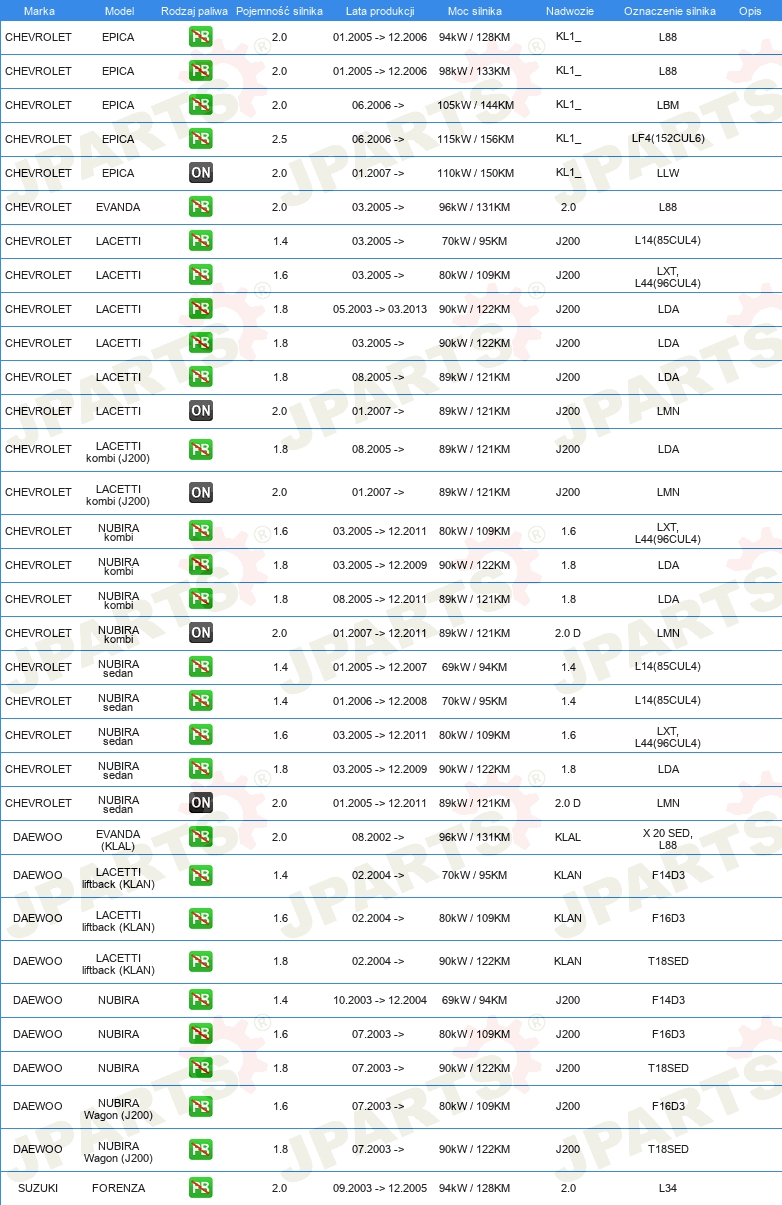This screenshot has width=782, height=1205.
Task: Click the PB icon in the Nubira sedan 1.6 row
Action: (200, 735)
